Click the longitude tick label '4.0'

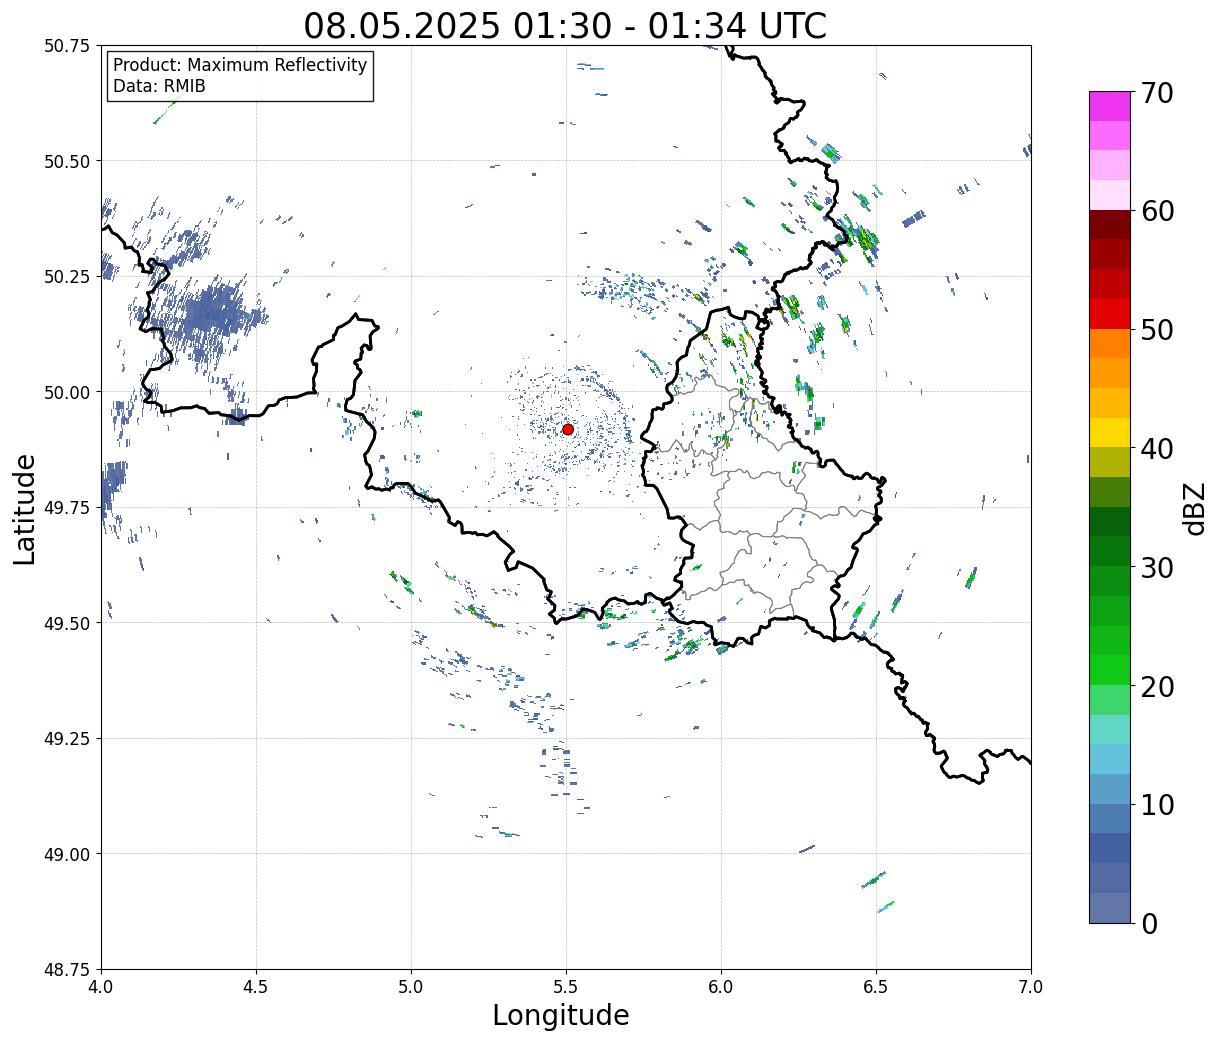point(101,987)
